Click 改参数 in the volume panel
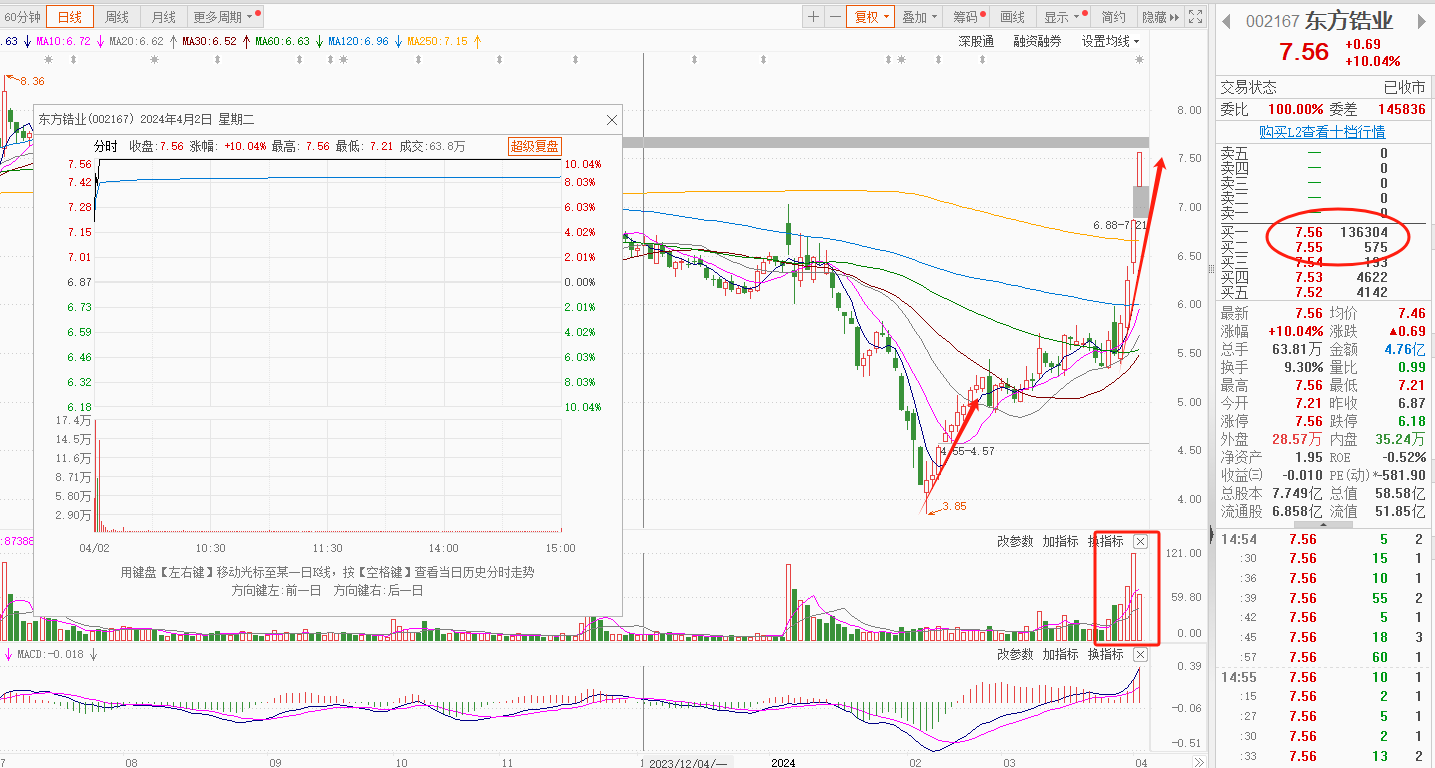The height and width of the screenshot is (768, 1435). [x=1015, y=542]
